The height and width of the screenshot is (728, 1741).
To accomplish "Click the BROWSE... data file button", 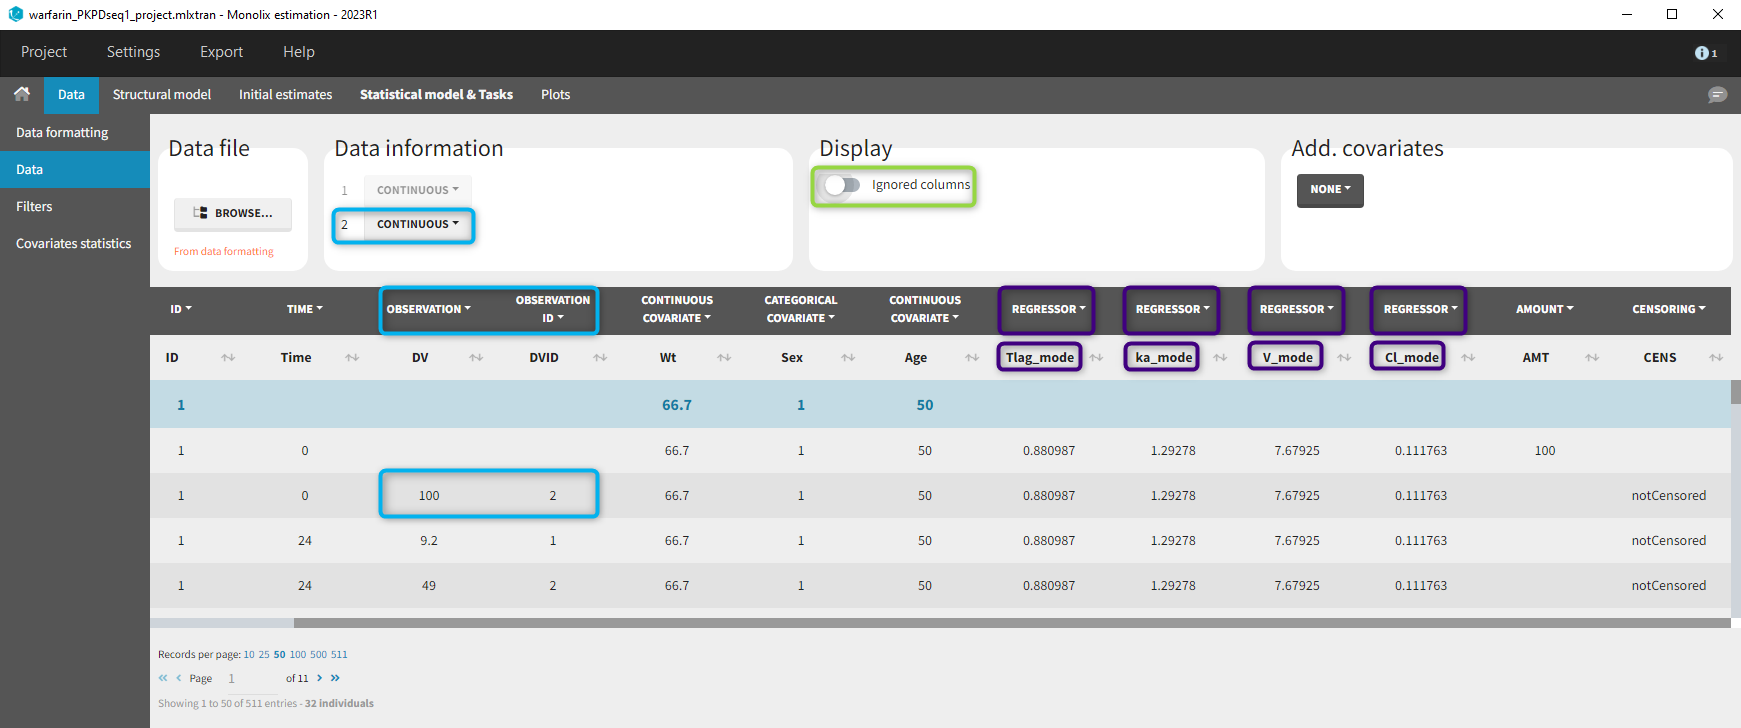I will click(x=233, y=214).
